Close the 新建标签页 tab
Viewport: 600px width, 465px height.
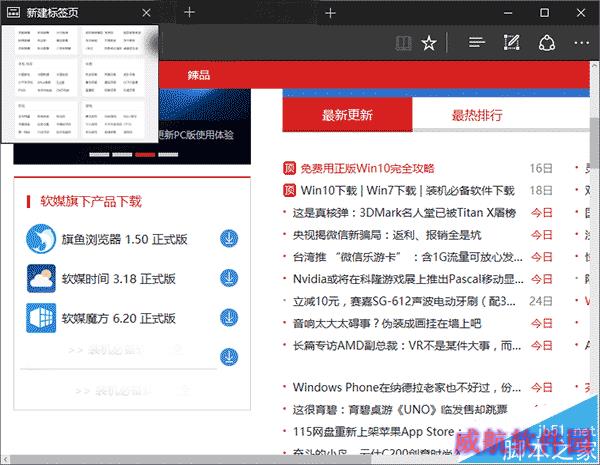[146, 13]
